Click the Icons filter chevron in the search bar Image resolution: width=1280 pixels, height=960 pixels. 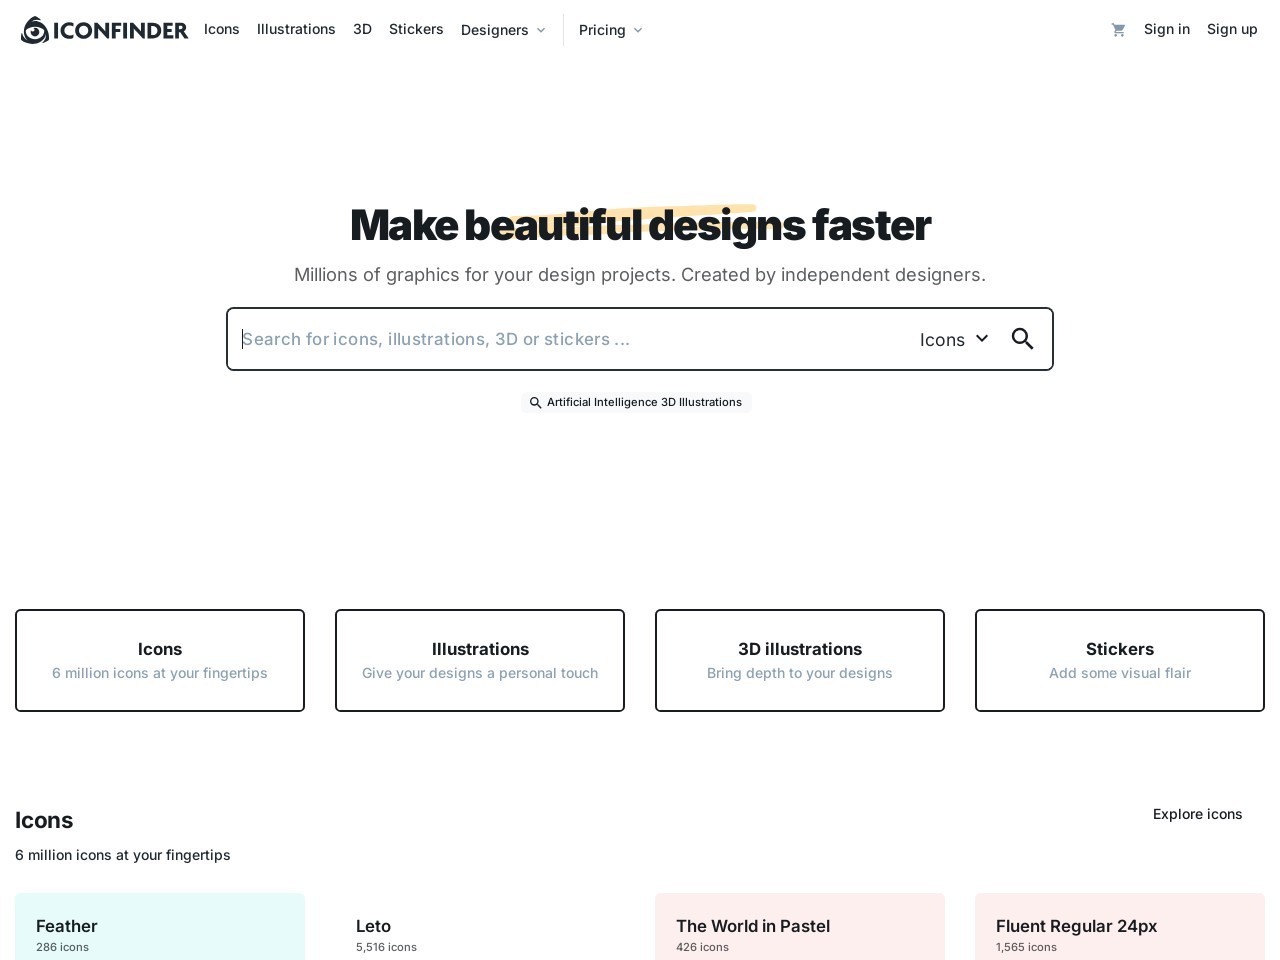coord(981,339)
